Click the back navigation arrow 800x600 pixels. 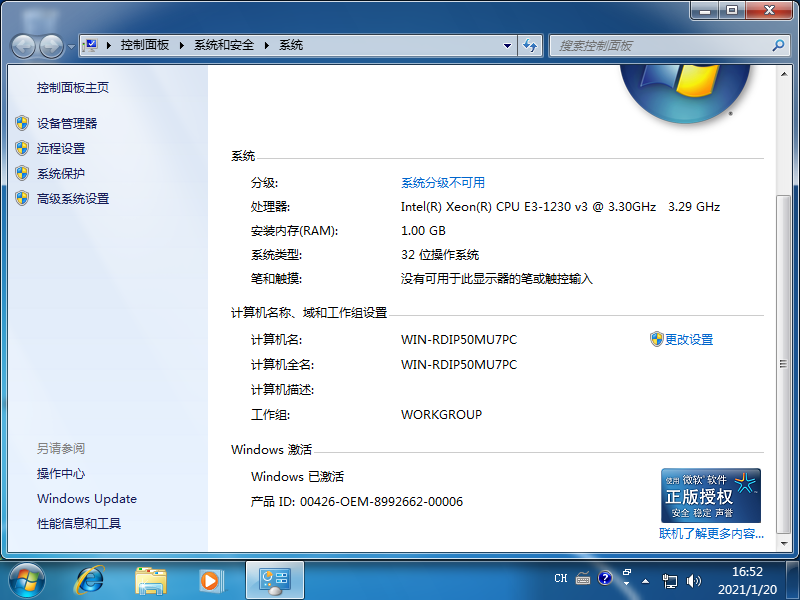point(24,45)
